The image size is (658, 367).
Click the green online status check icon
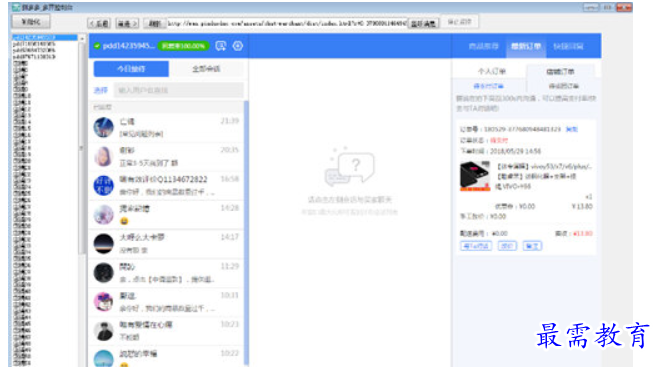tap(97, 46)
